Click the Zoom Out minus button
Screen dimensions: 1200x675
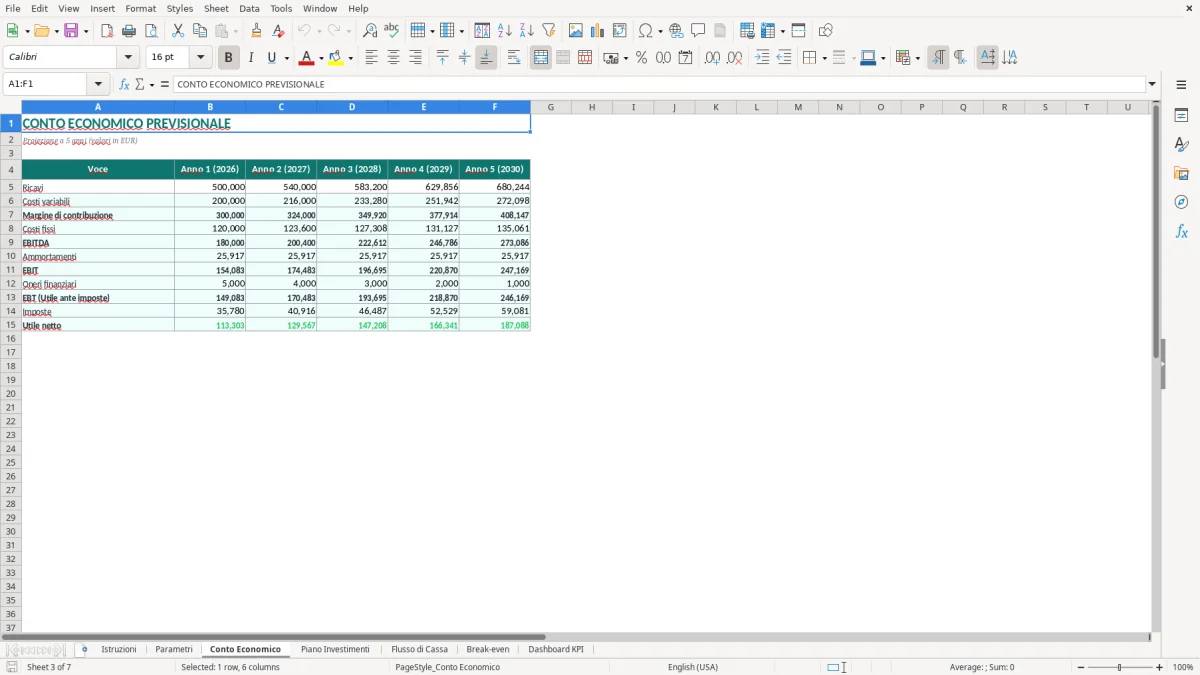1080,667
